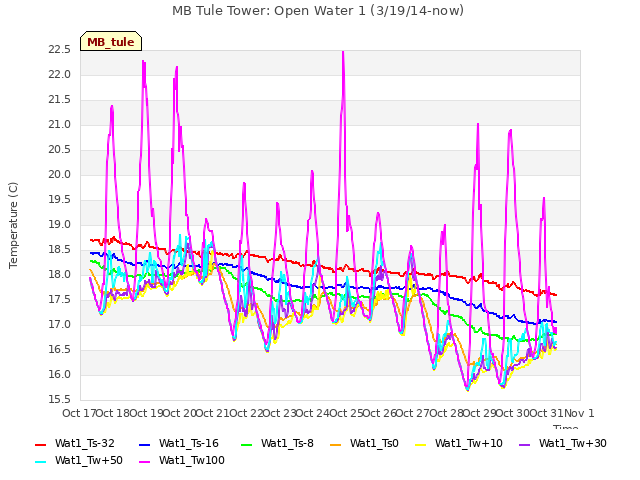Click the Oct 27 x-axis date label
The image size is (640, 480).
(413, 413)
